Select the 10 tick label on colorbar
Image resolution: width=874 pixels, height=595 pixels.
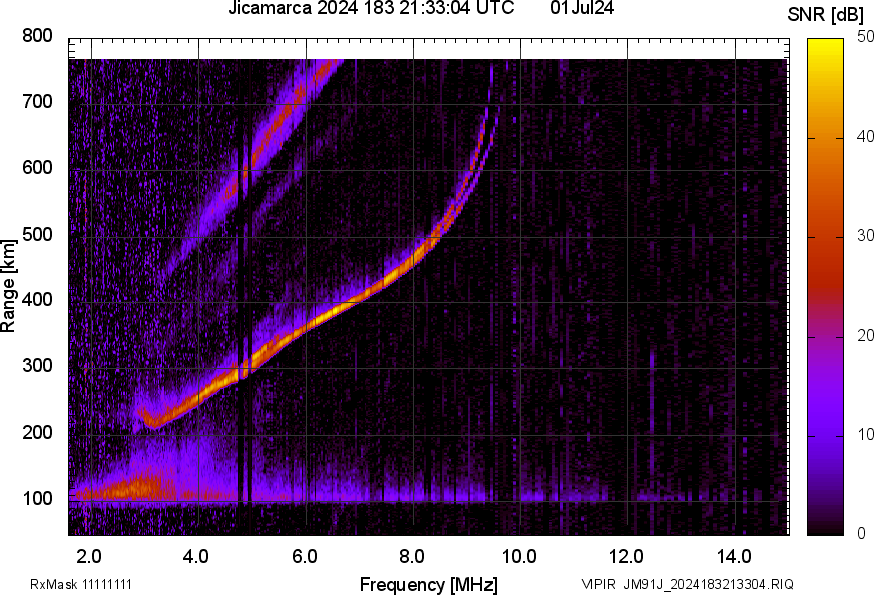pyautogui.click(x=865, y=435)
